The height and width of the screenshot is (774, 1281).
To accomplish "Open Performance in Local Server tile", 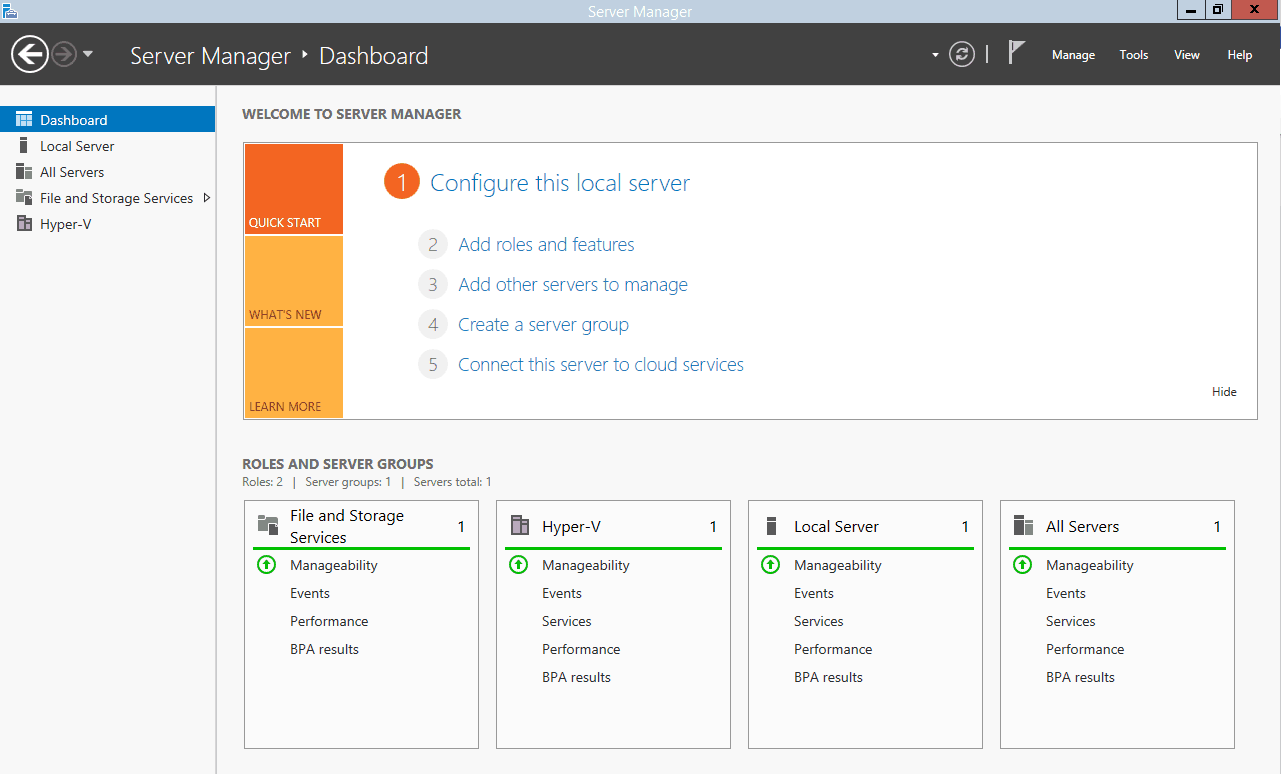I will [833, 649].
